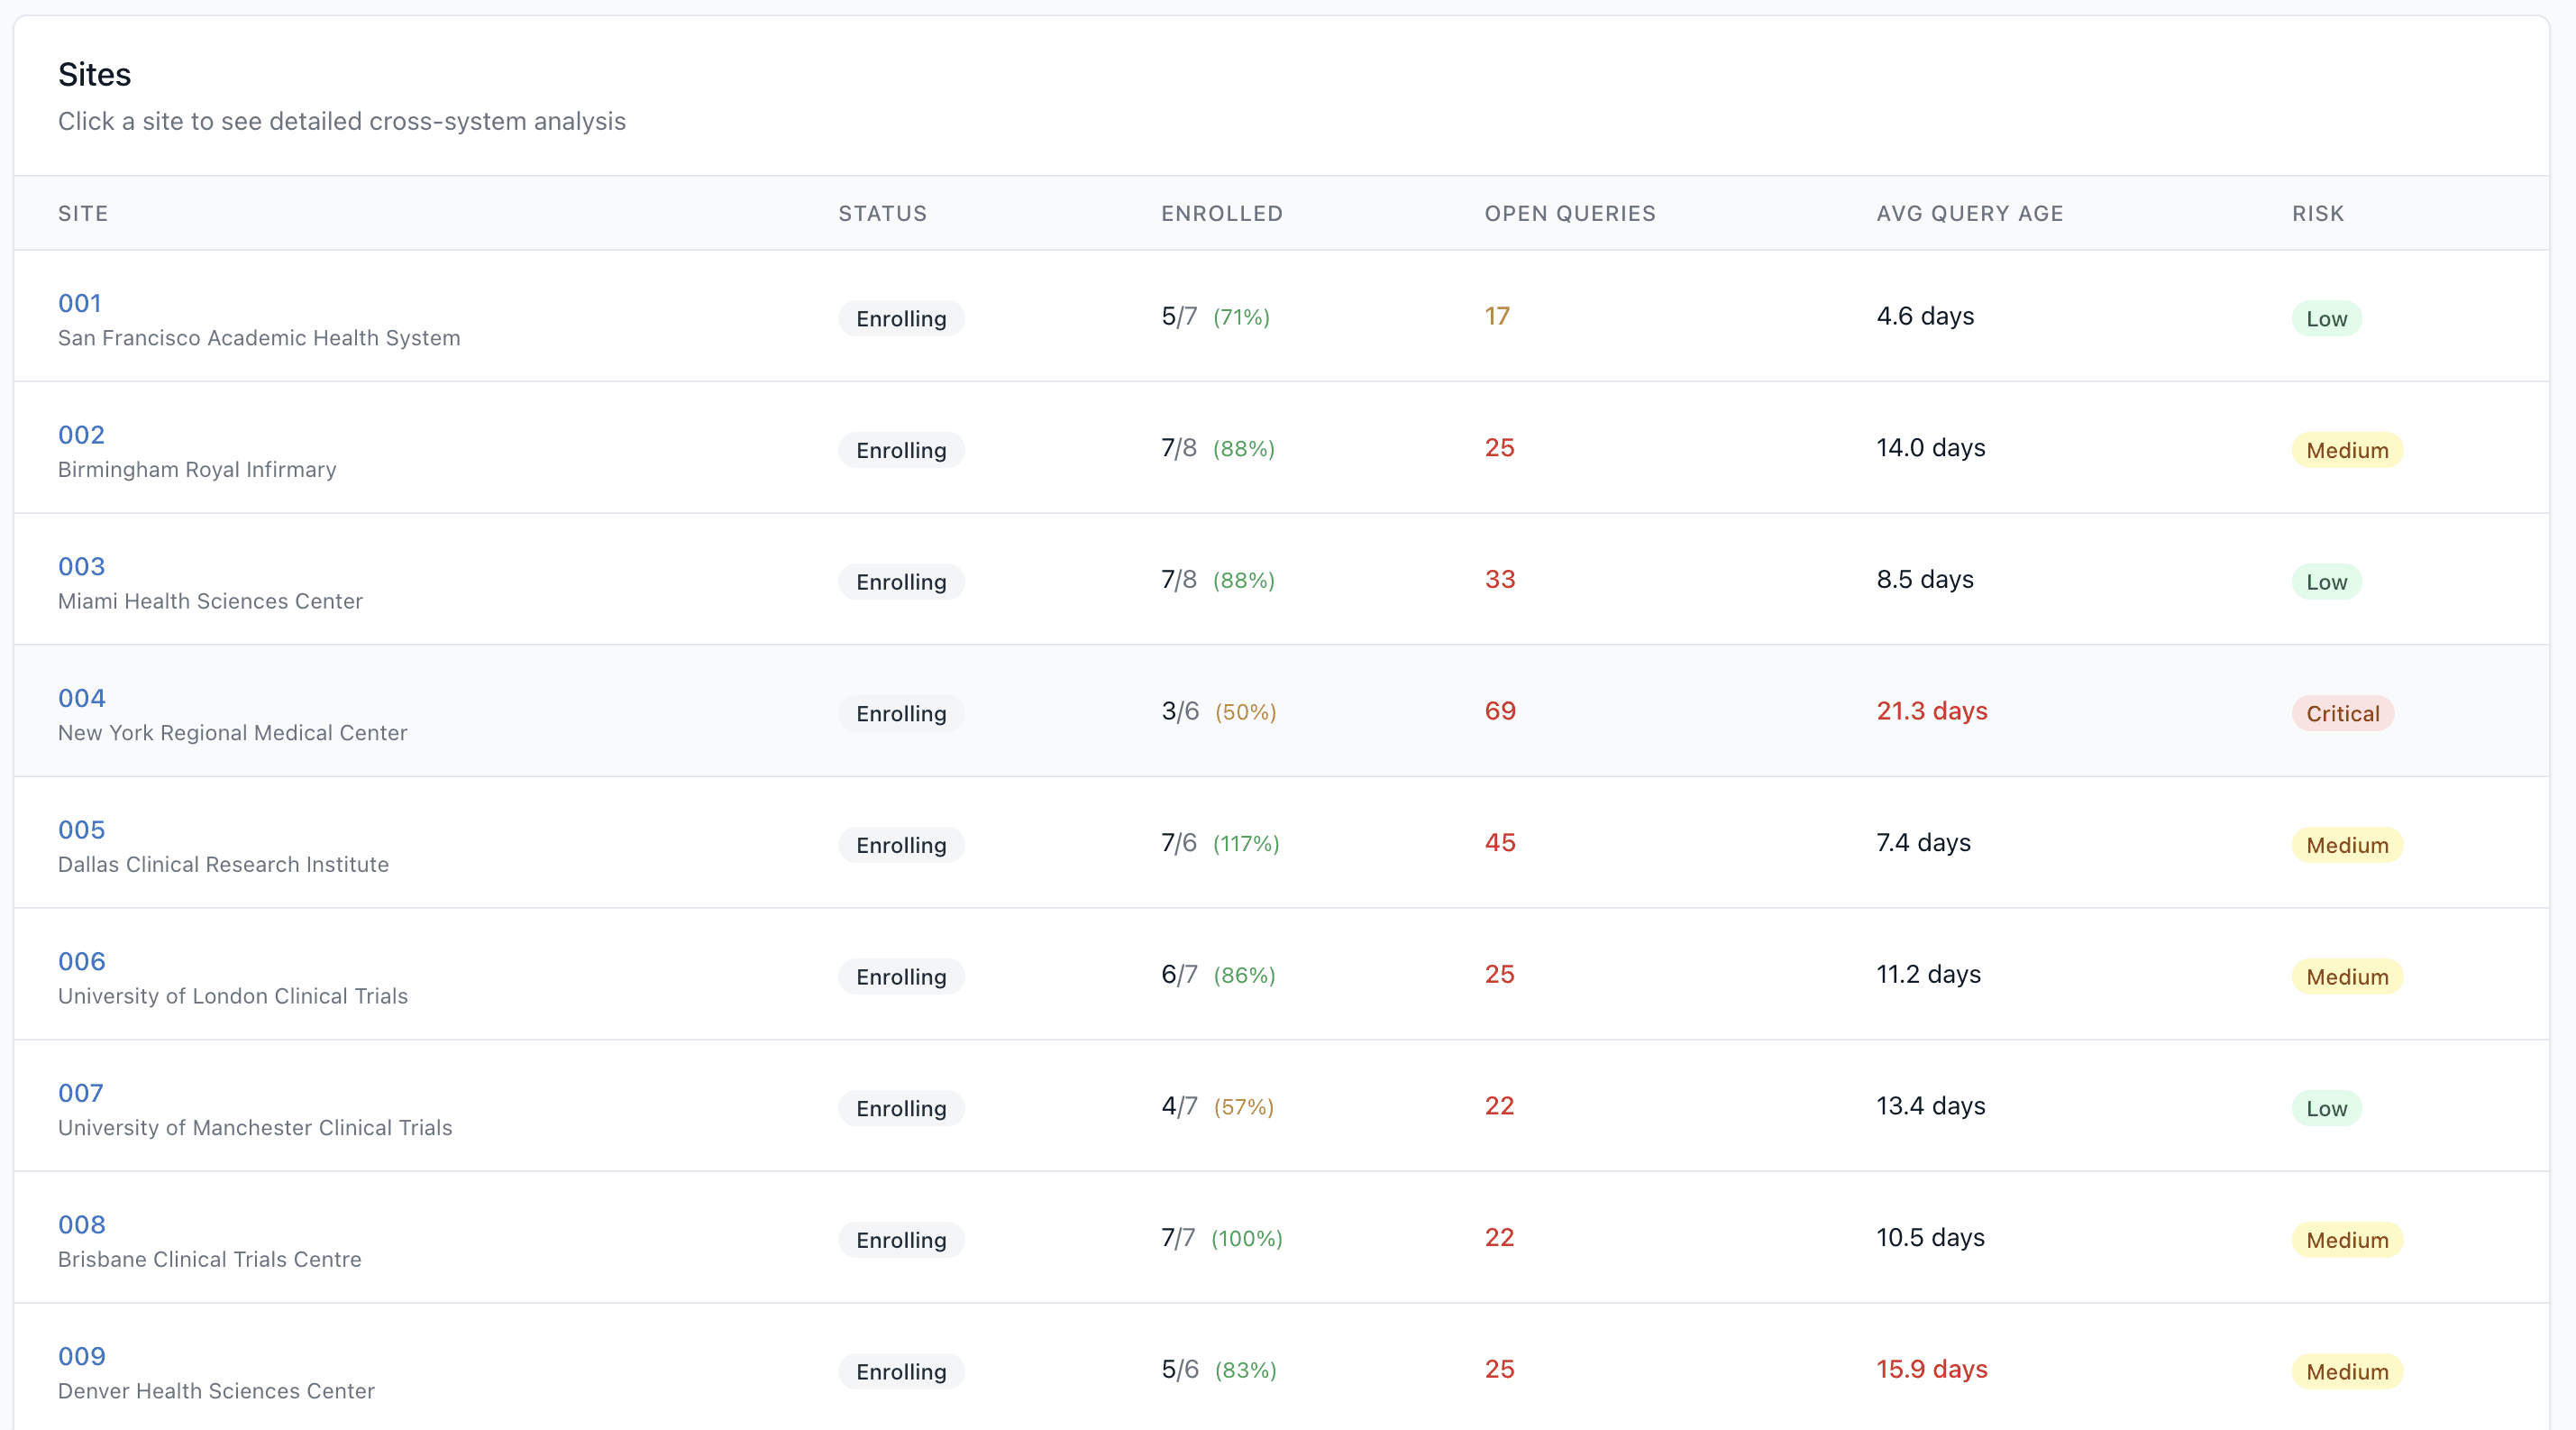2576x1430 pixels.
Task: Open site 008 Brisbane Clinical Trials
Action: 81,1225
